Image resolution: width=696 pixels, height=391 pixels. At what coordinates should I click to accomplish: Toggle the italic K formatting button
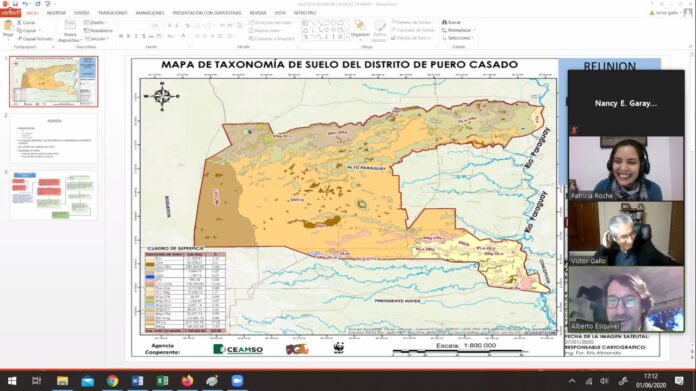pos(128,36)
